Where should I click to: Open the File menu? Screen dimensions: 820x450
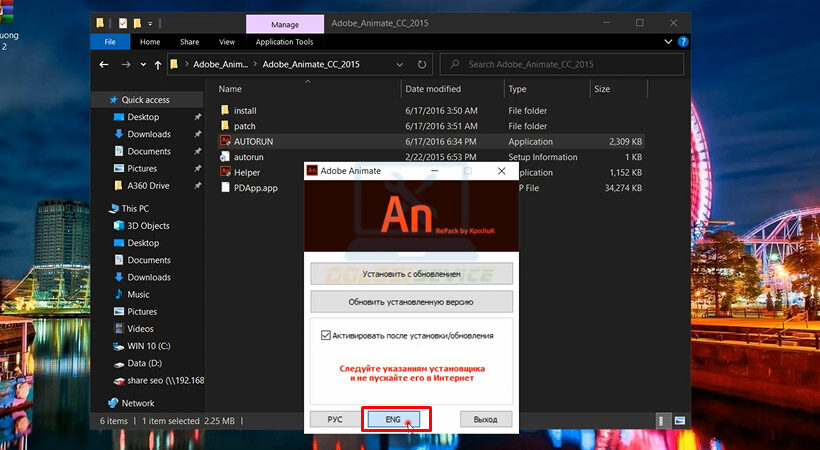pyautogui.click(x=109, y=42)
